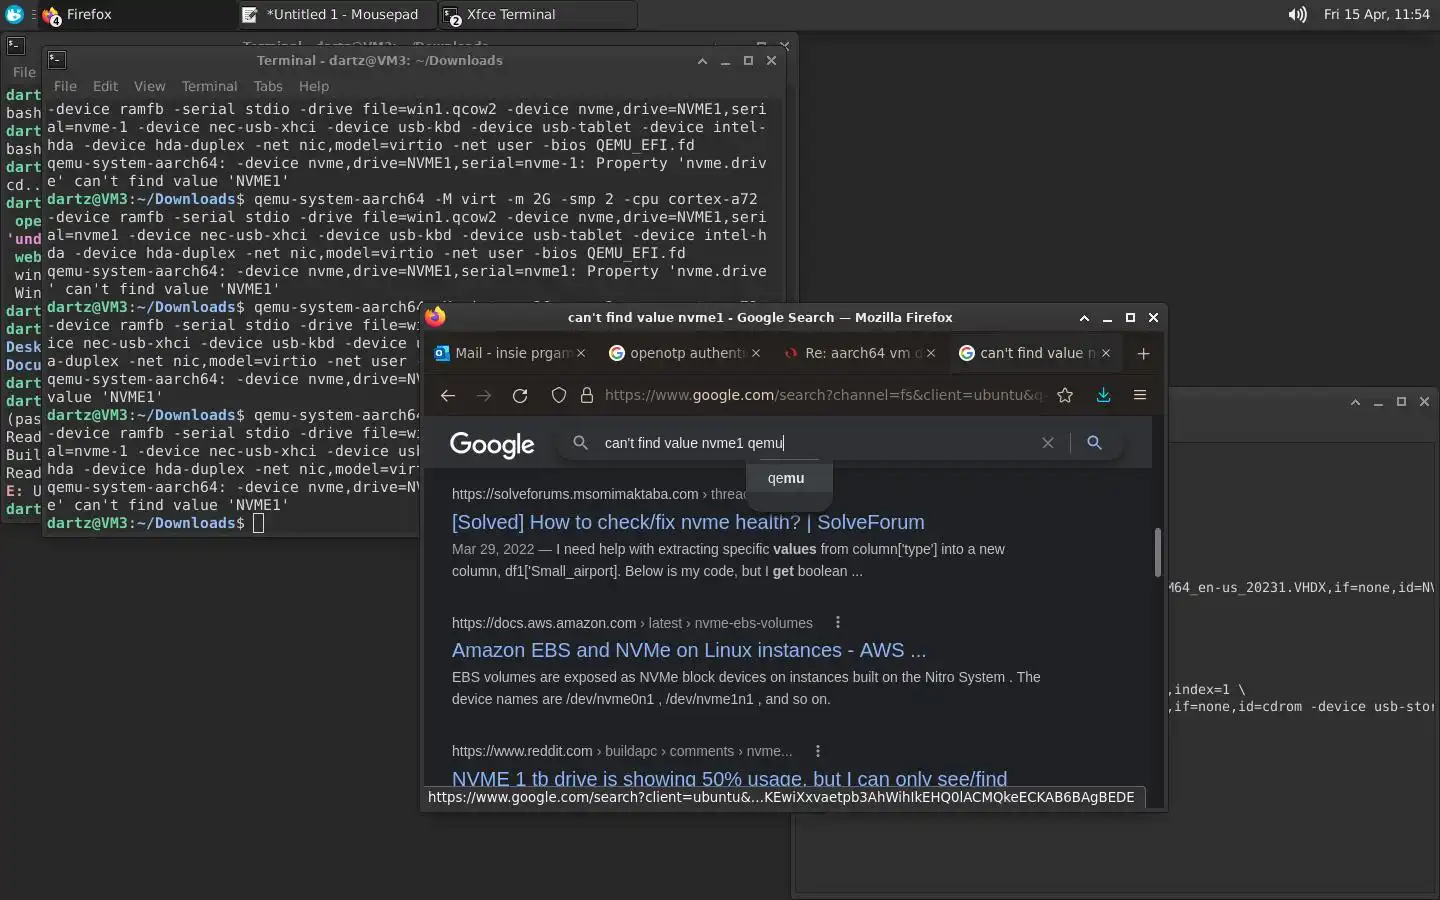
Task: Choose the qemu autocomplete suggestion
Action: click(787, 478)
